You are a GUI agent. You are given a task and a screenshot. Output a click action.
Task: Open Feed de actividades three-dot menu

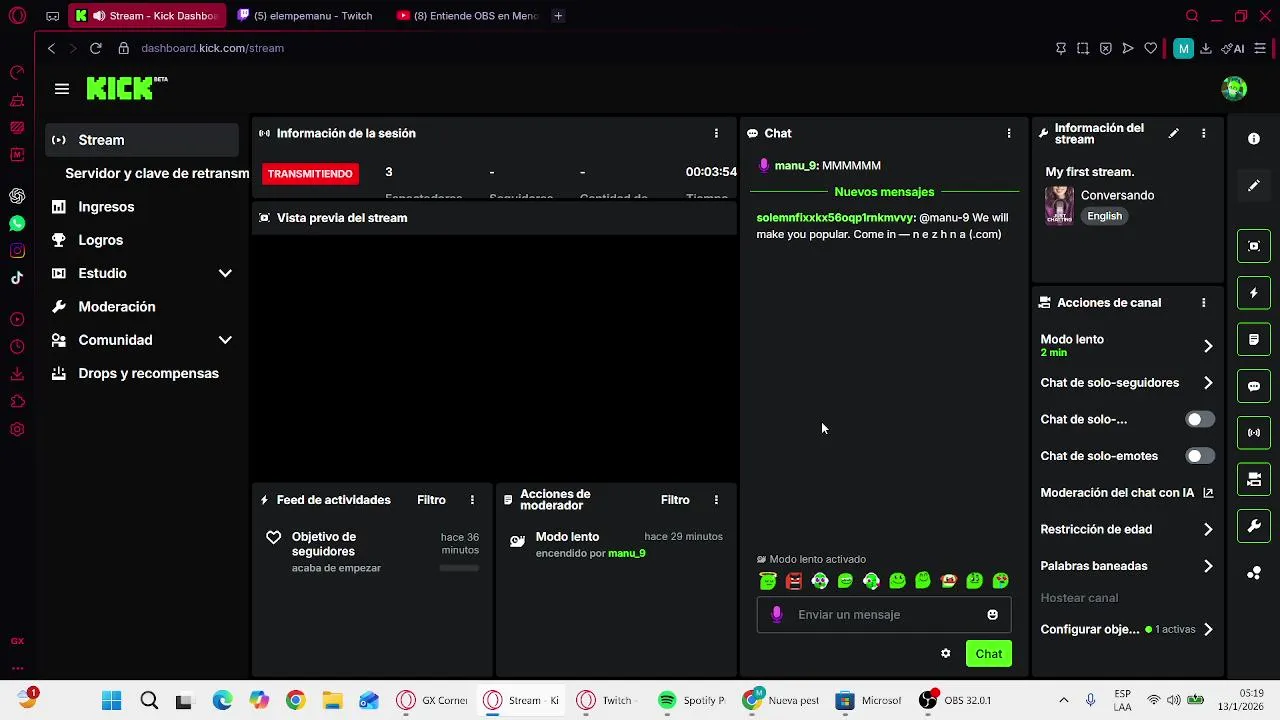472,500
